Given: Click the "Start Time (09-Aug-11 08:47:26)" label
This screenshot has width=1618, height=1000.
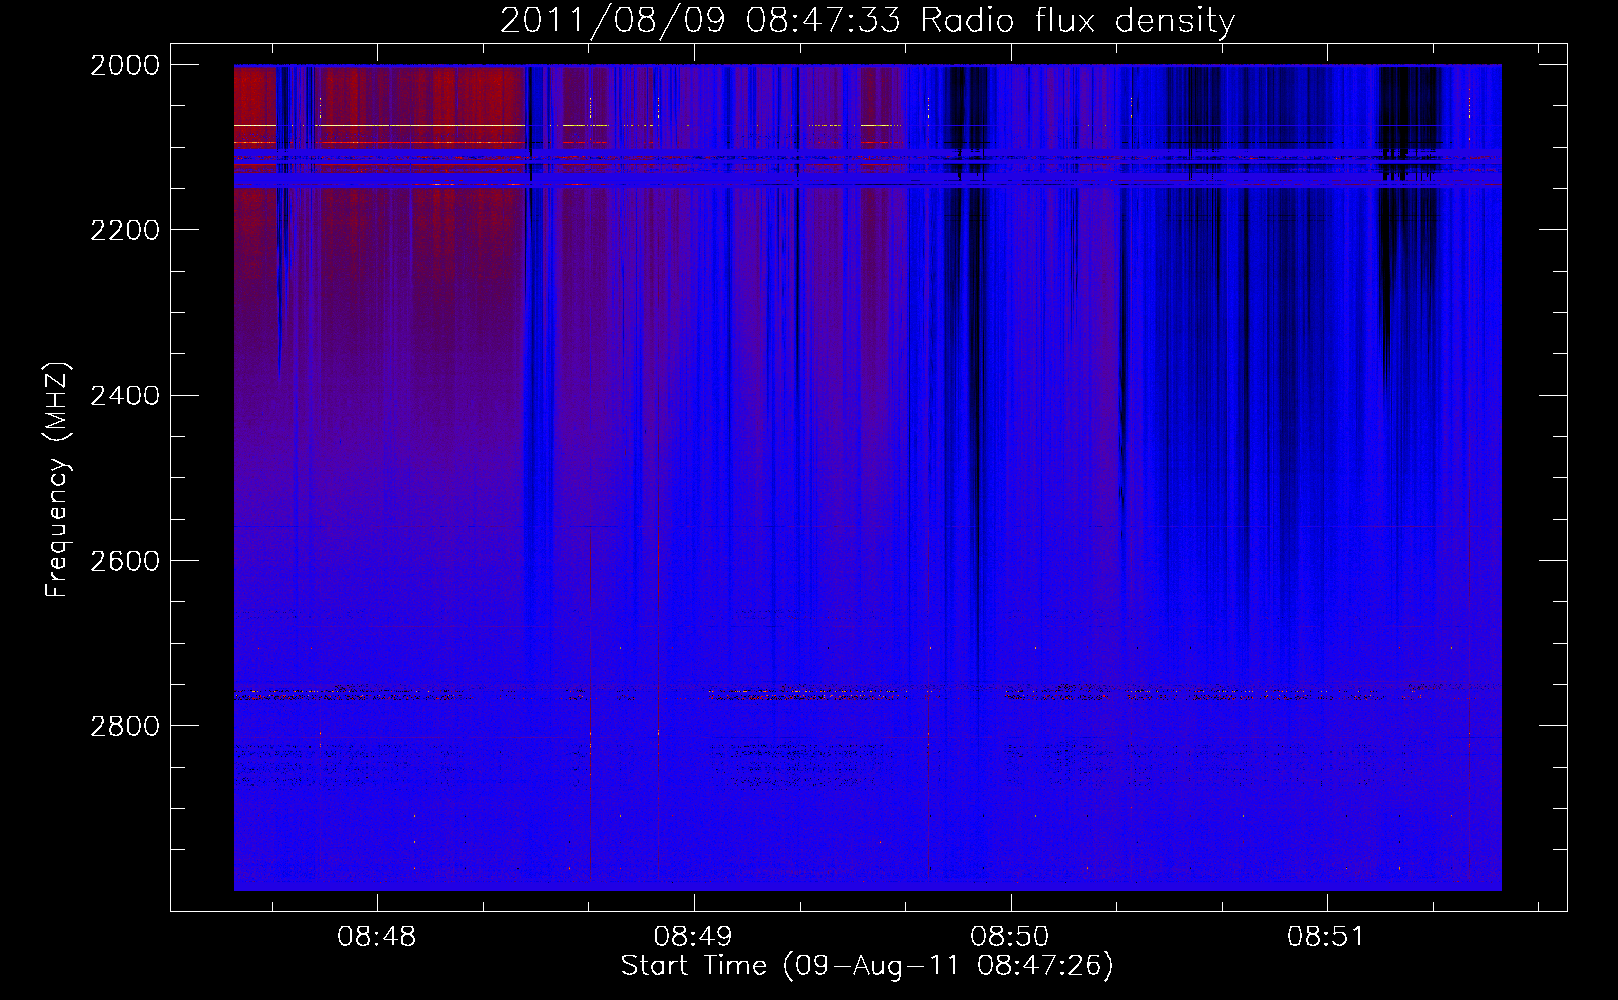Looking at the screenshot, I should point(867,966).
